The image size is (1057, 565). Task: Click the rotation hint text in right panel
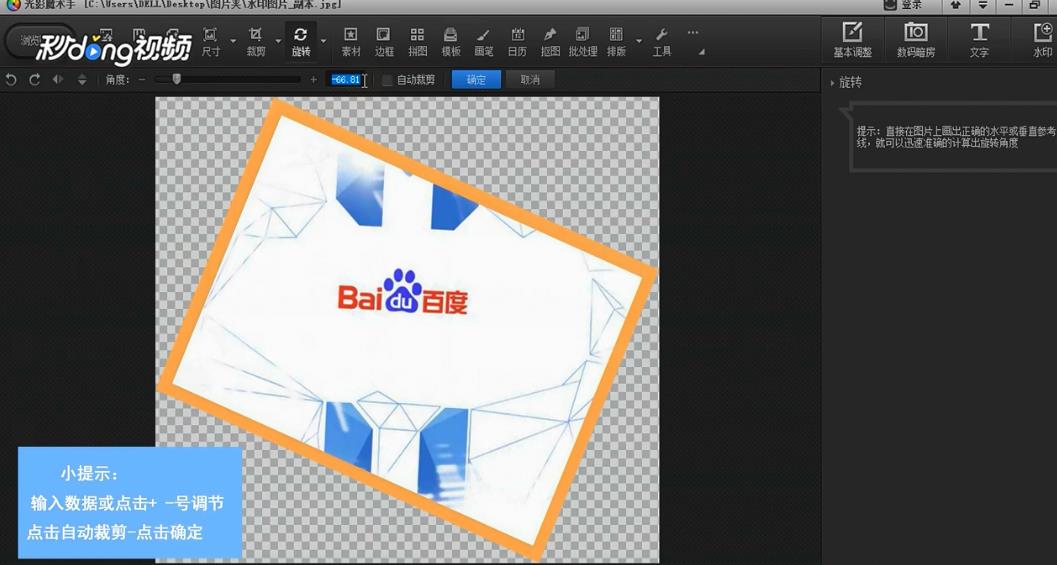955,137
